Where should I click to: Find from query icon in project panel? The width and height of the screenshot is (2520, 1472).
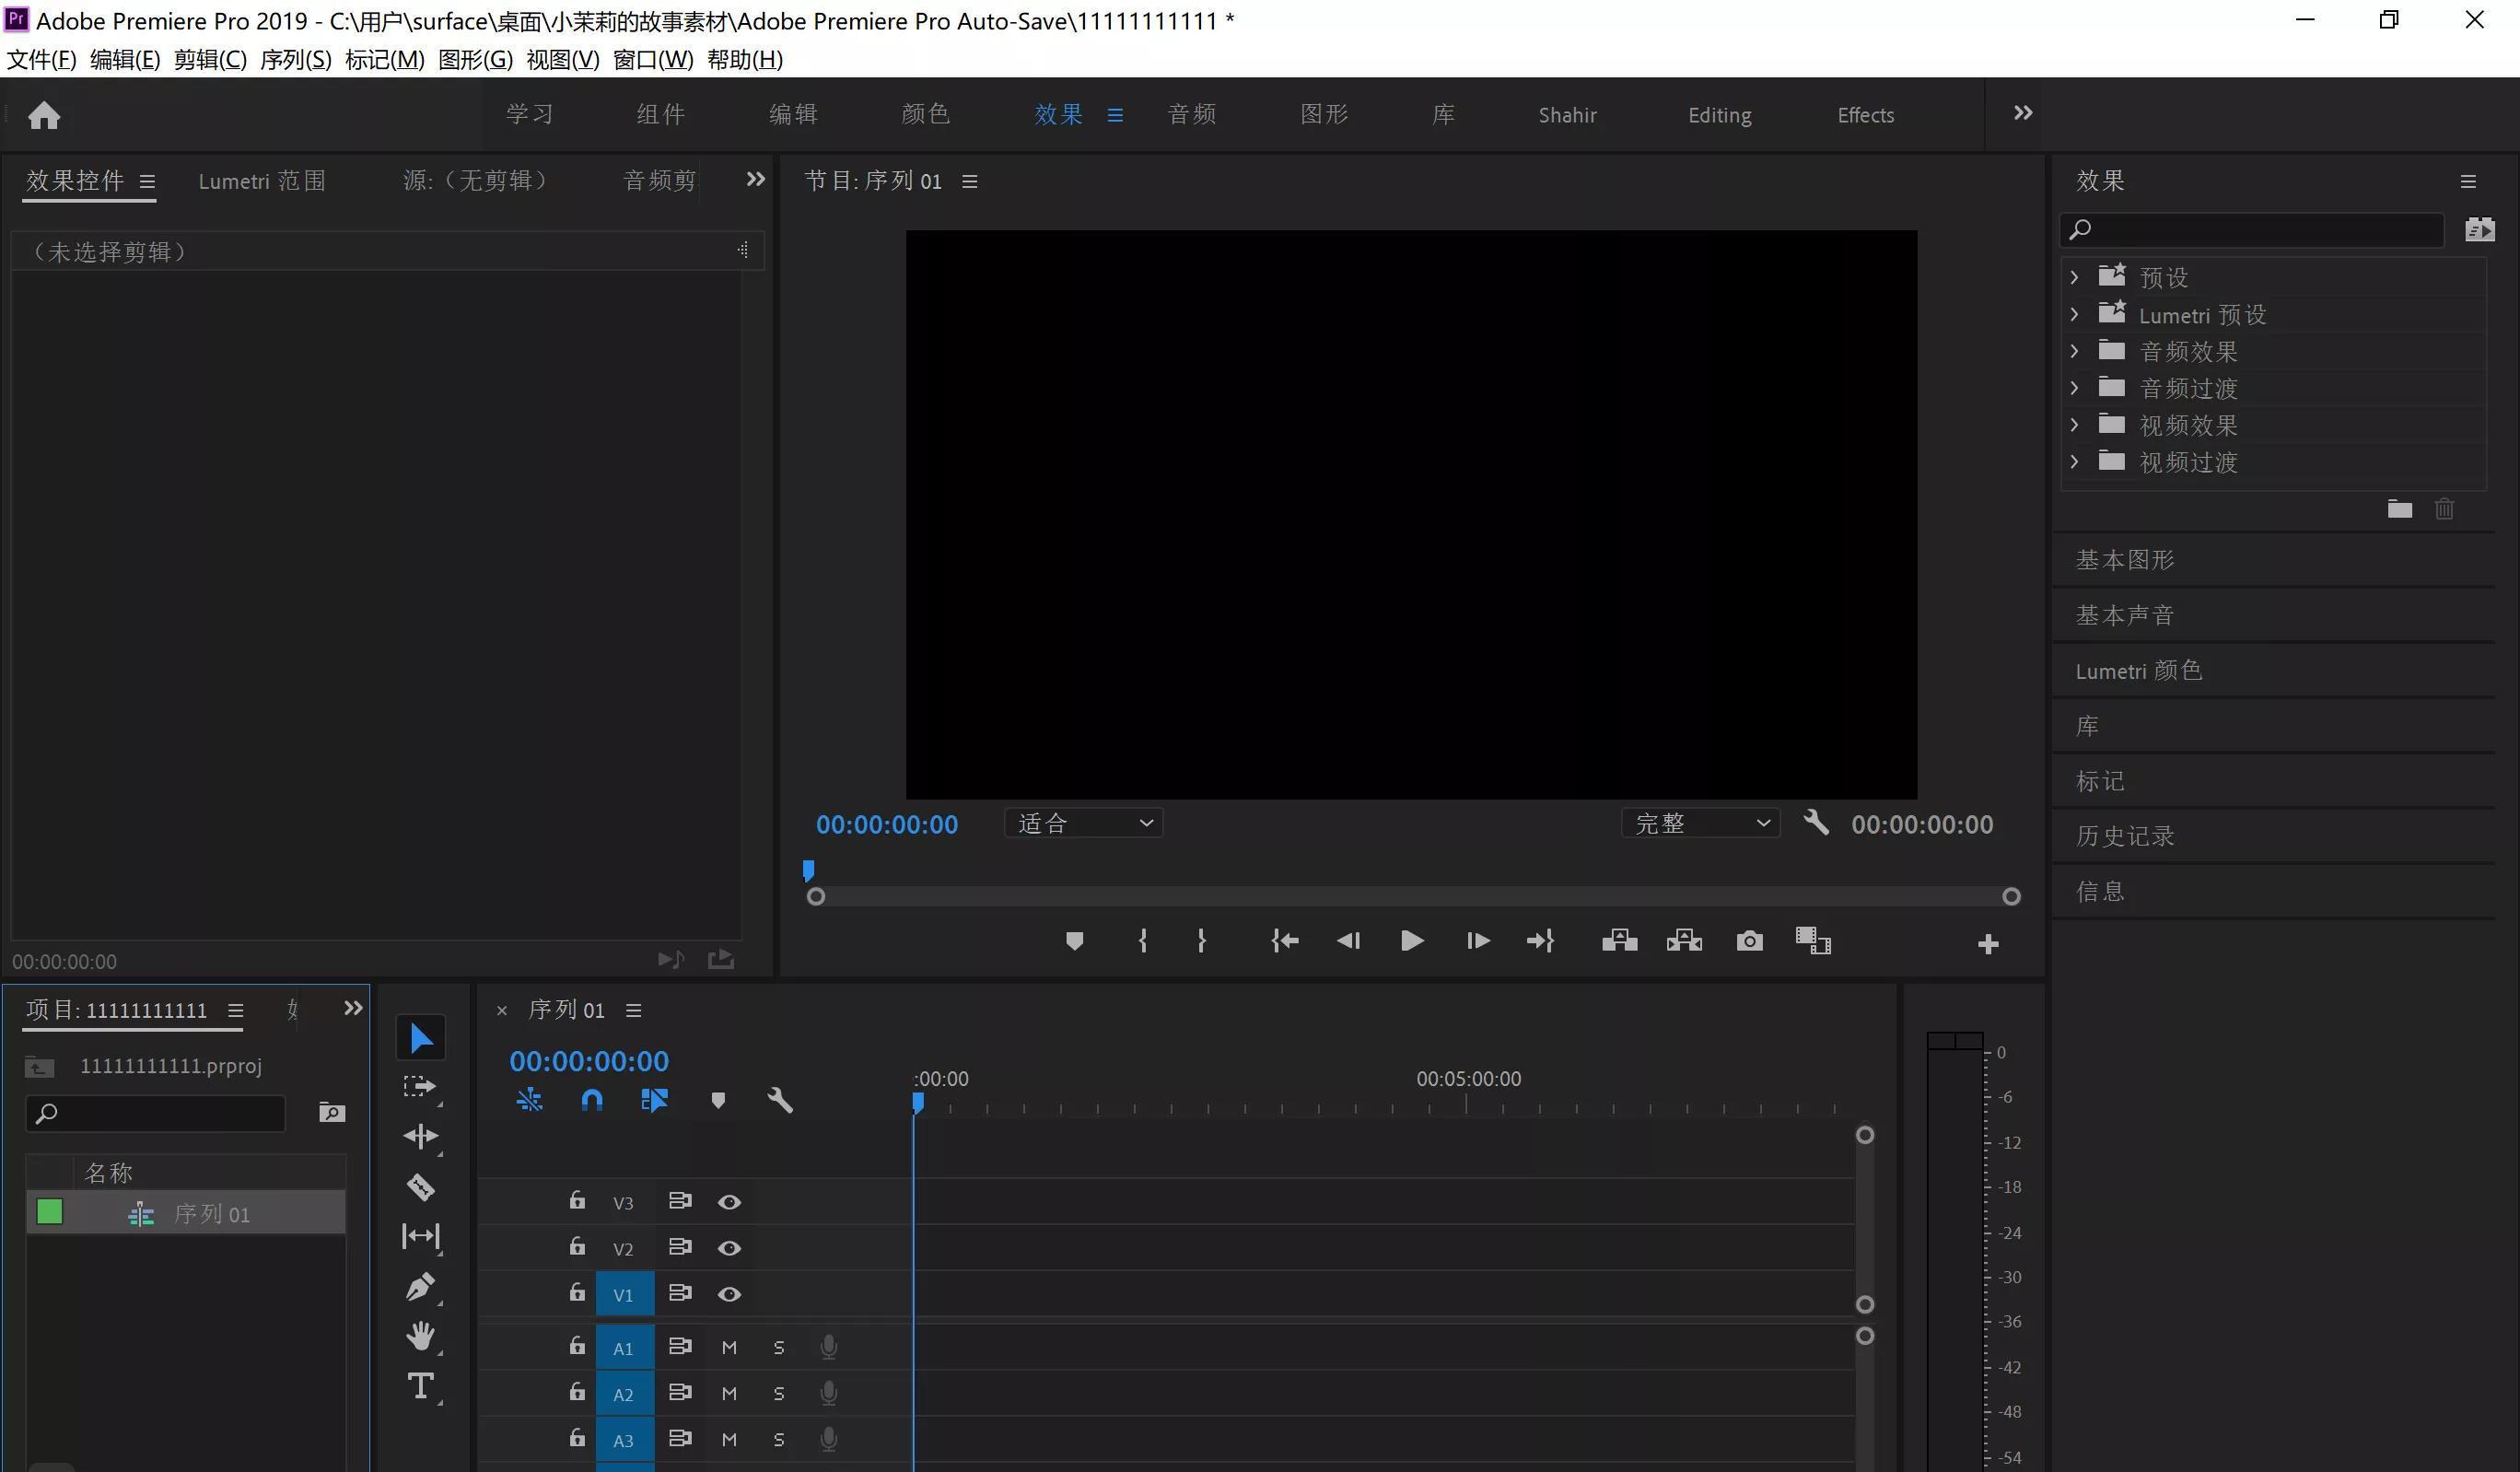332,1112
